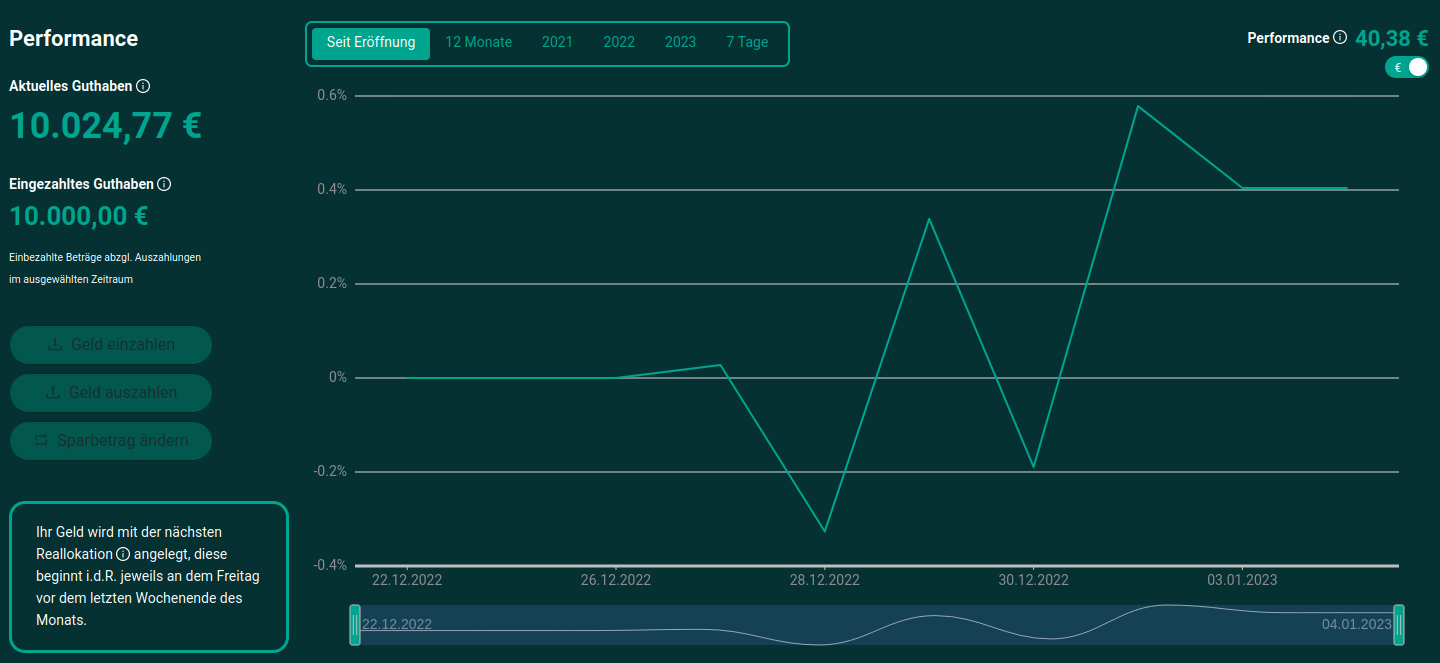Select the Seit Eröffnung time range
This screenshot has width=1440, height=663.
[x=371, y=43]
